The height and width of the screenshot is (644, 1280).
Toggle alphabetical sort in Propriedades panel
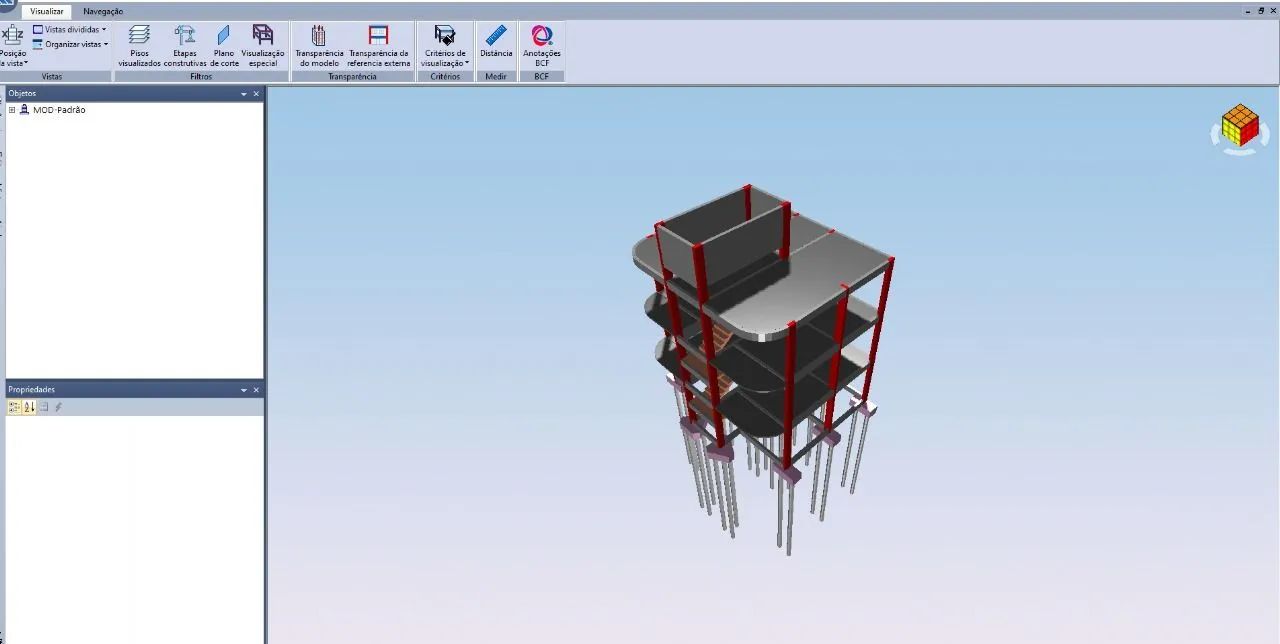(29, 407)
